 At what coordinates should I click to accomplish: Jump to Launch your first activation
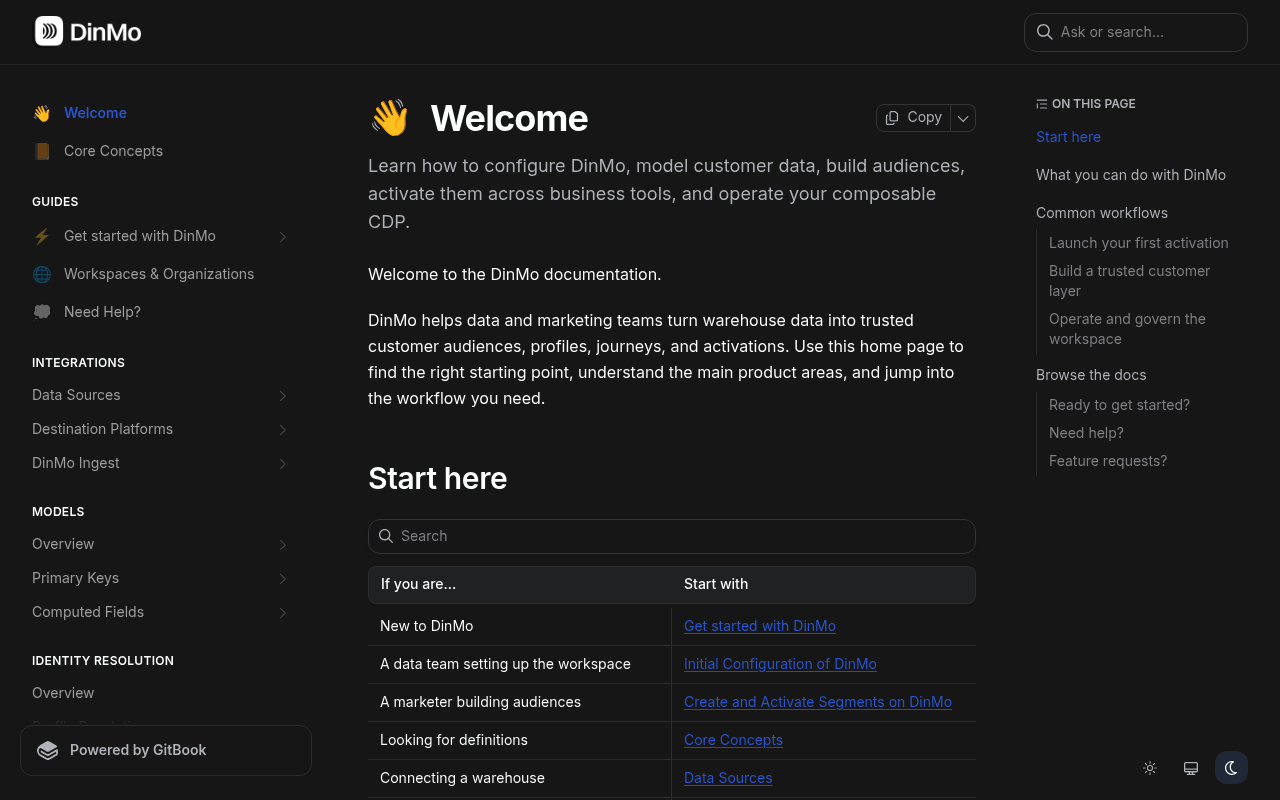1139,243
